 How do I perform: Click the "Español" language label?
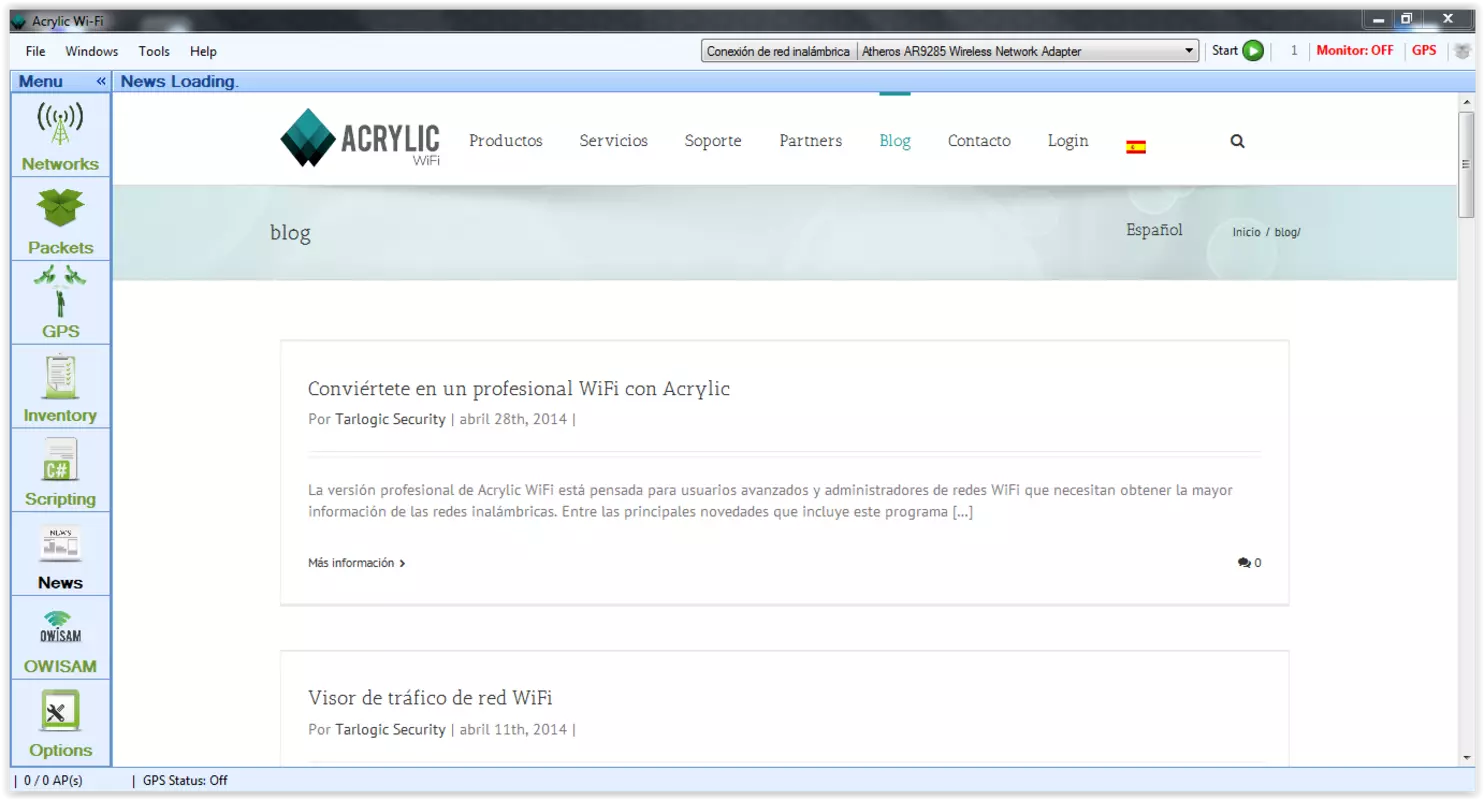pyautogui.click(x=1154, y=230)
